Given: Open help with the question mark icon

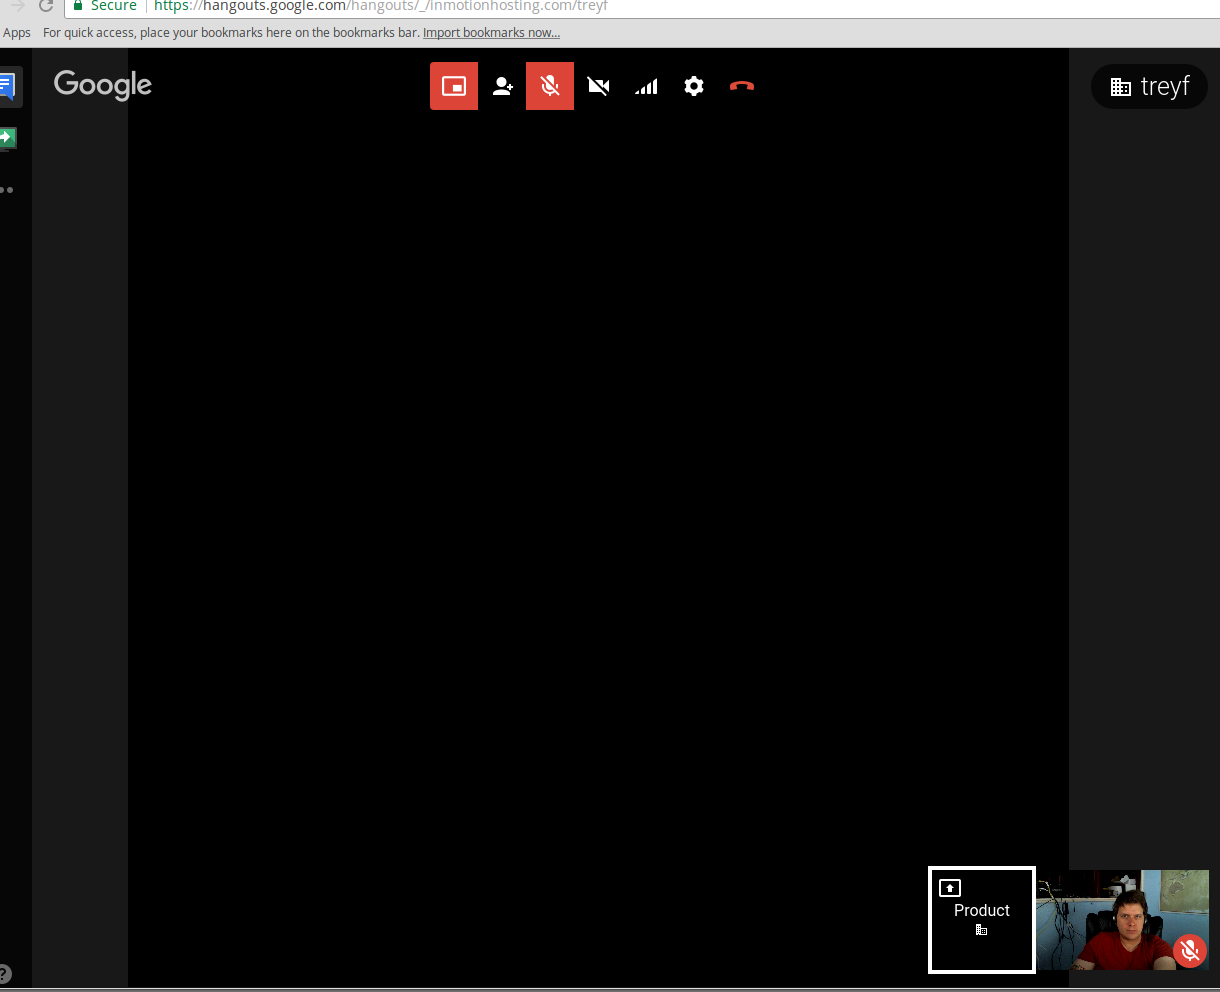Looking at the screenshot, I should tap(5, 973).
